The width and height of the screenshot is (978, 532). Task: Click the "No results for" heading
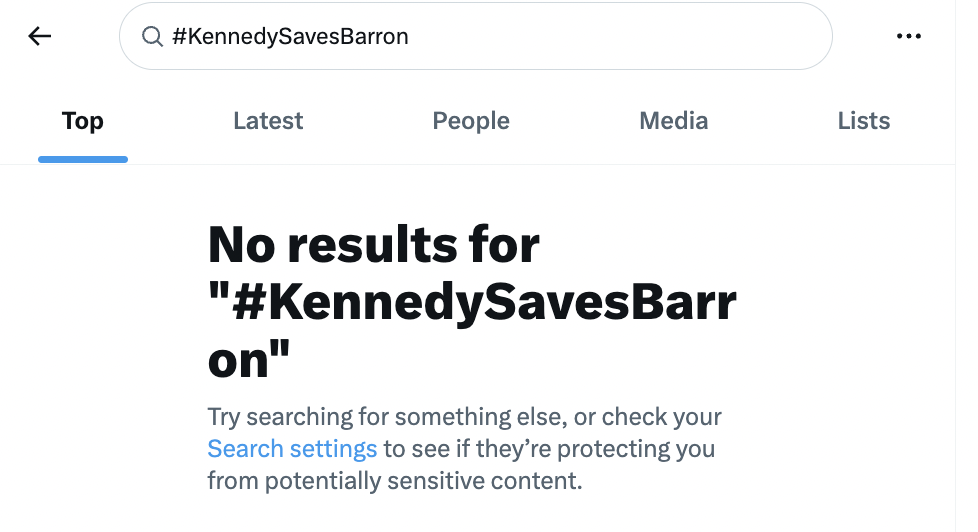click(373, 244)
